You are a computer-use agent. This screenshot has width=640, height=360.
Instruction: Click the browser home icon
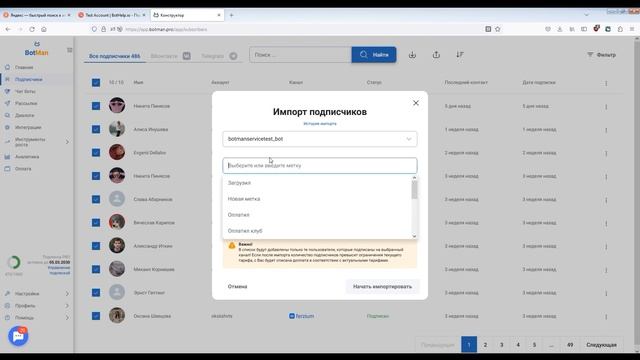tap(44, 29)
